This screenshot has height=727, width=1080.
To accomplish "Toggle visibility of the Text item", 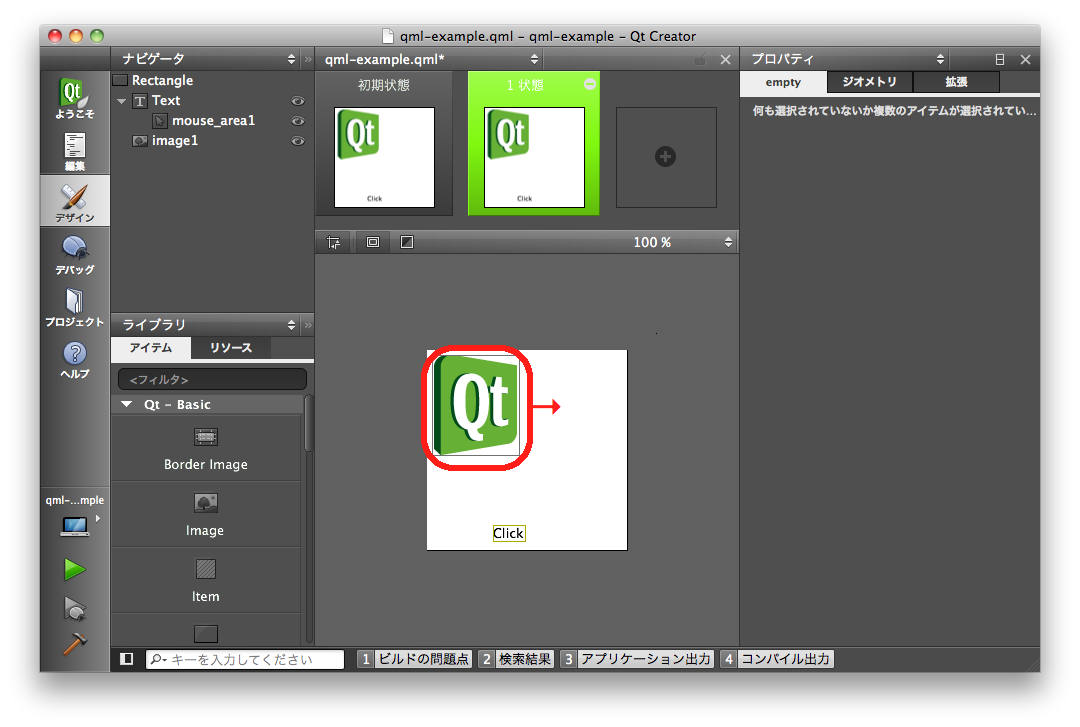I will coord(297,101).
